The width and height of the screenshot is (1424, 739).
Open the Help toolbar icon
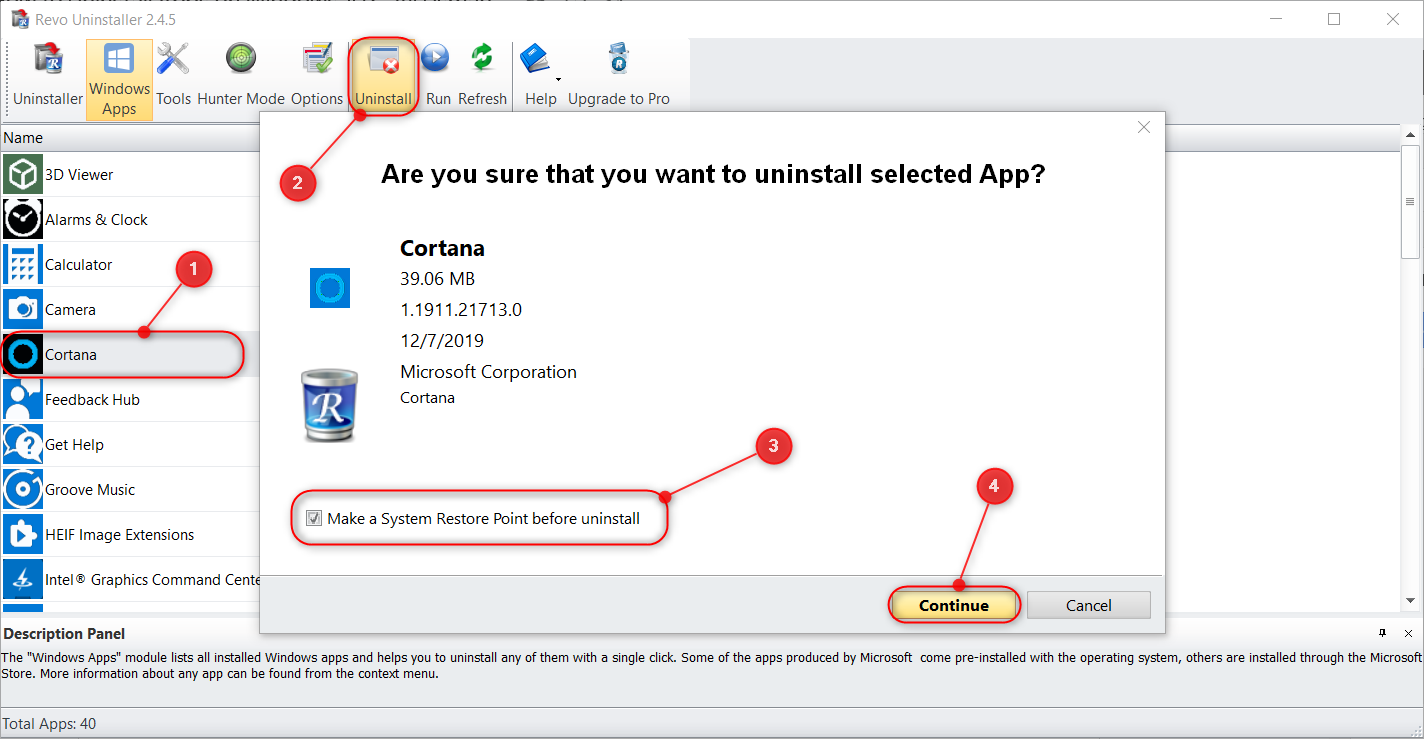538,75
